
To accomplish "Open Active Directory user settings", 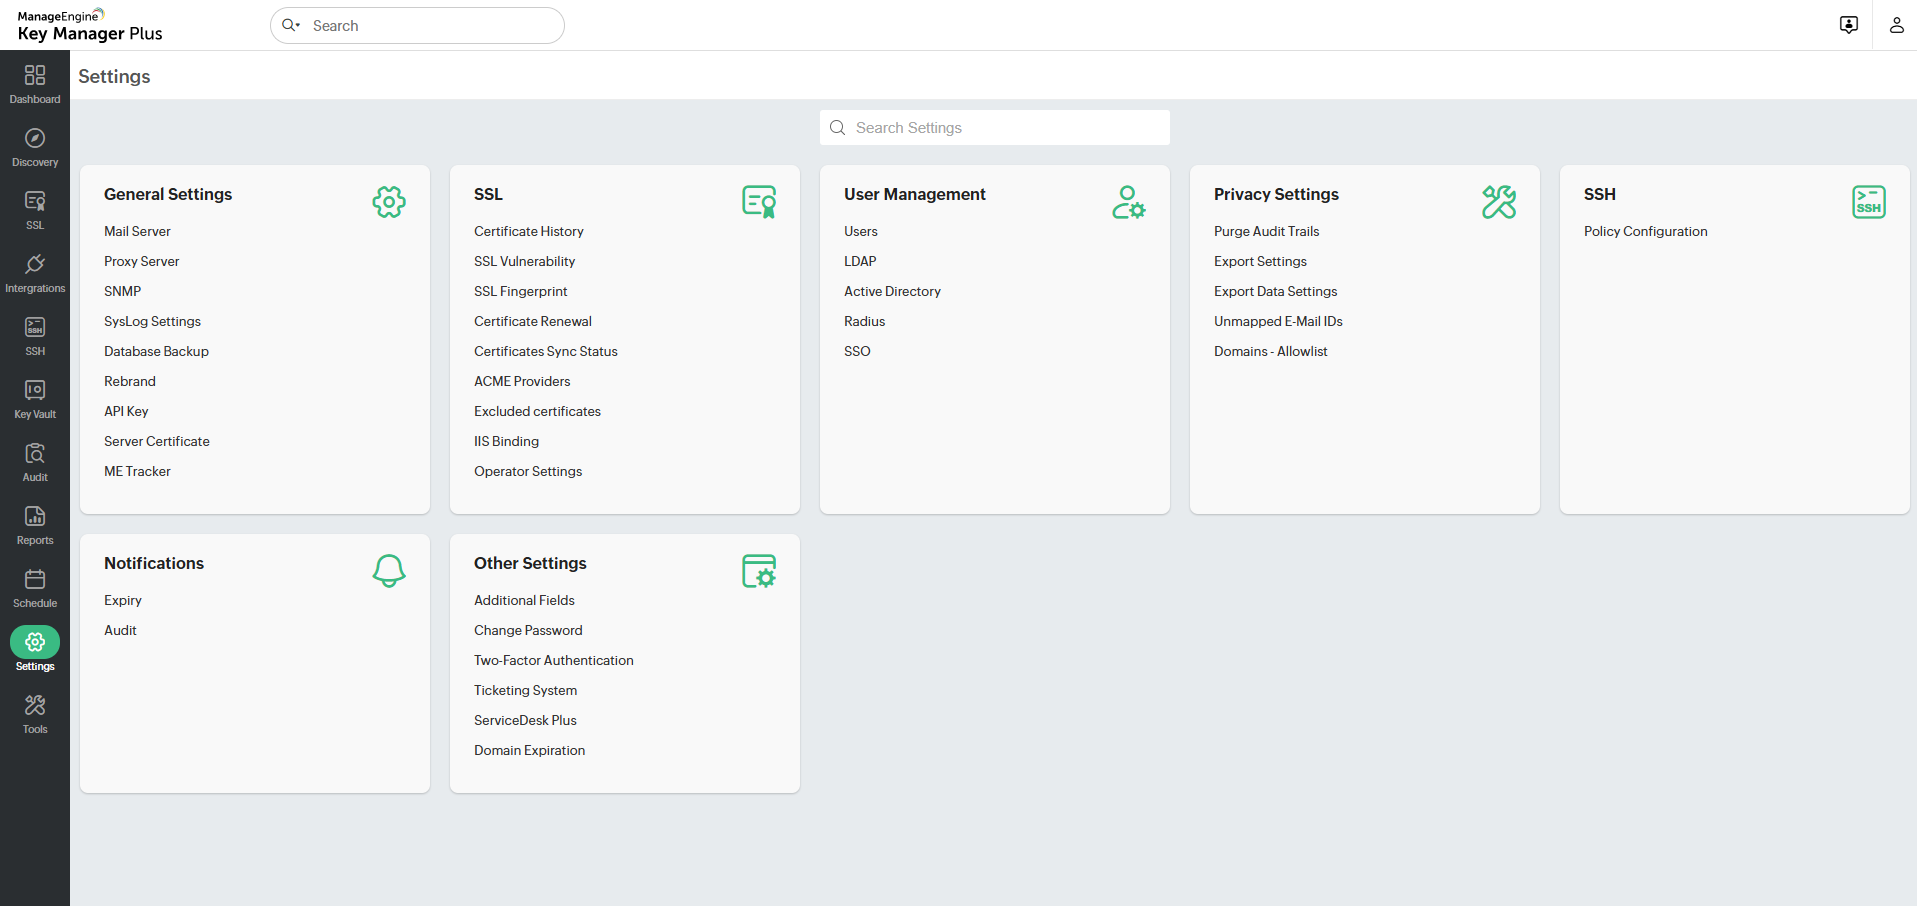I will (x=892, y=291).
